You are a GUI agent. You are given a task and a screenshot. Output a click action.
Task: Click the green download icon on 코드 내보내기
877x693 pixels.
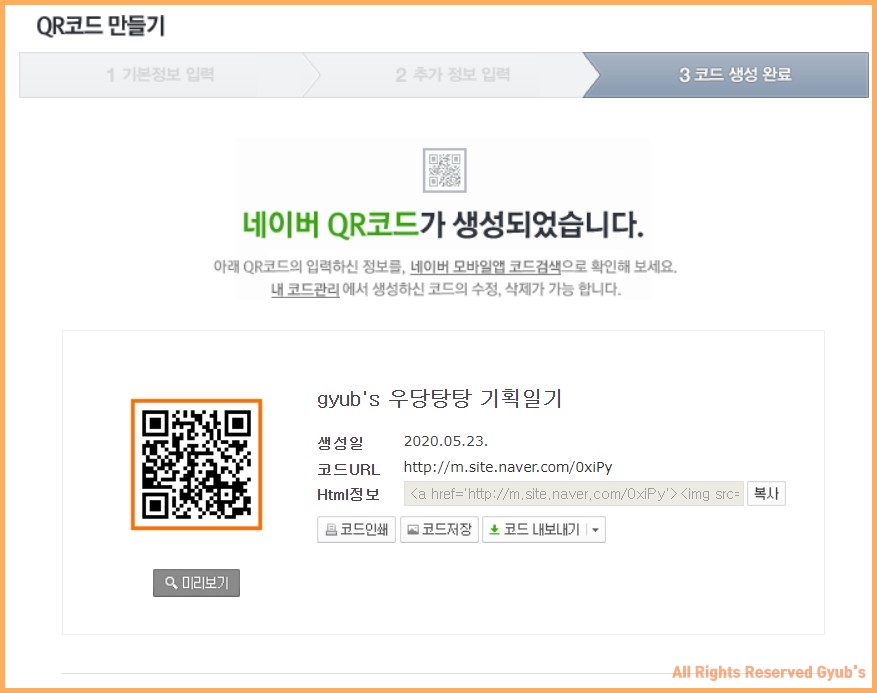click(x=494, y=529)
